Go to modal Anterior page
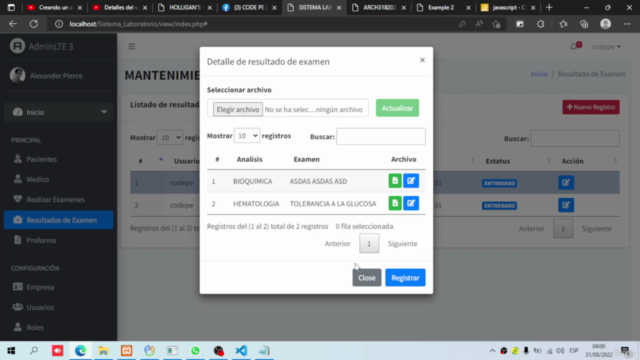This screenshot has height=360, width=640. [x=337, y=244]
